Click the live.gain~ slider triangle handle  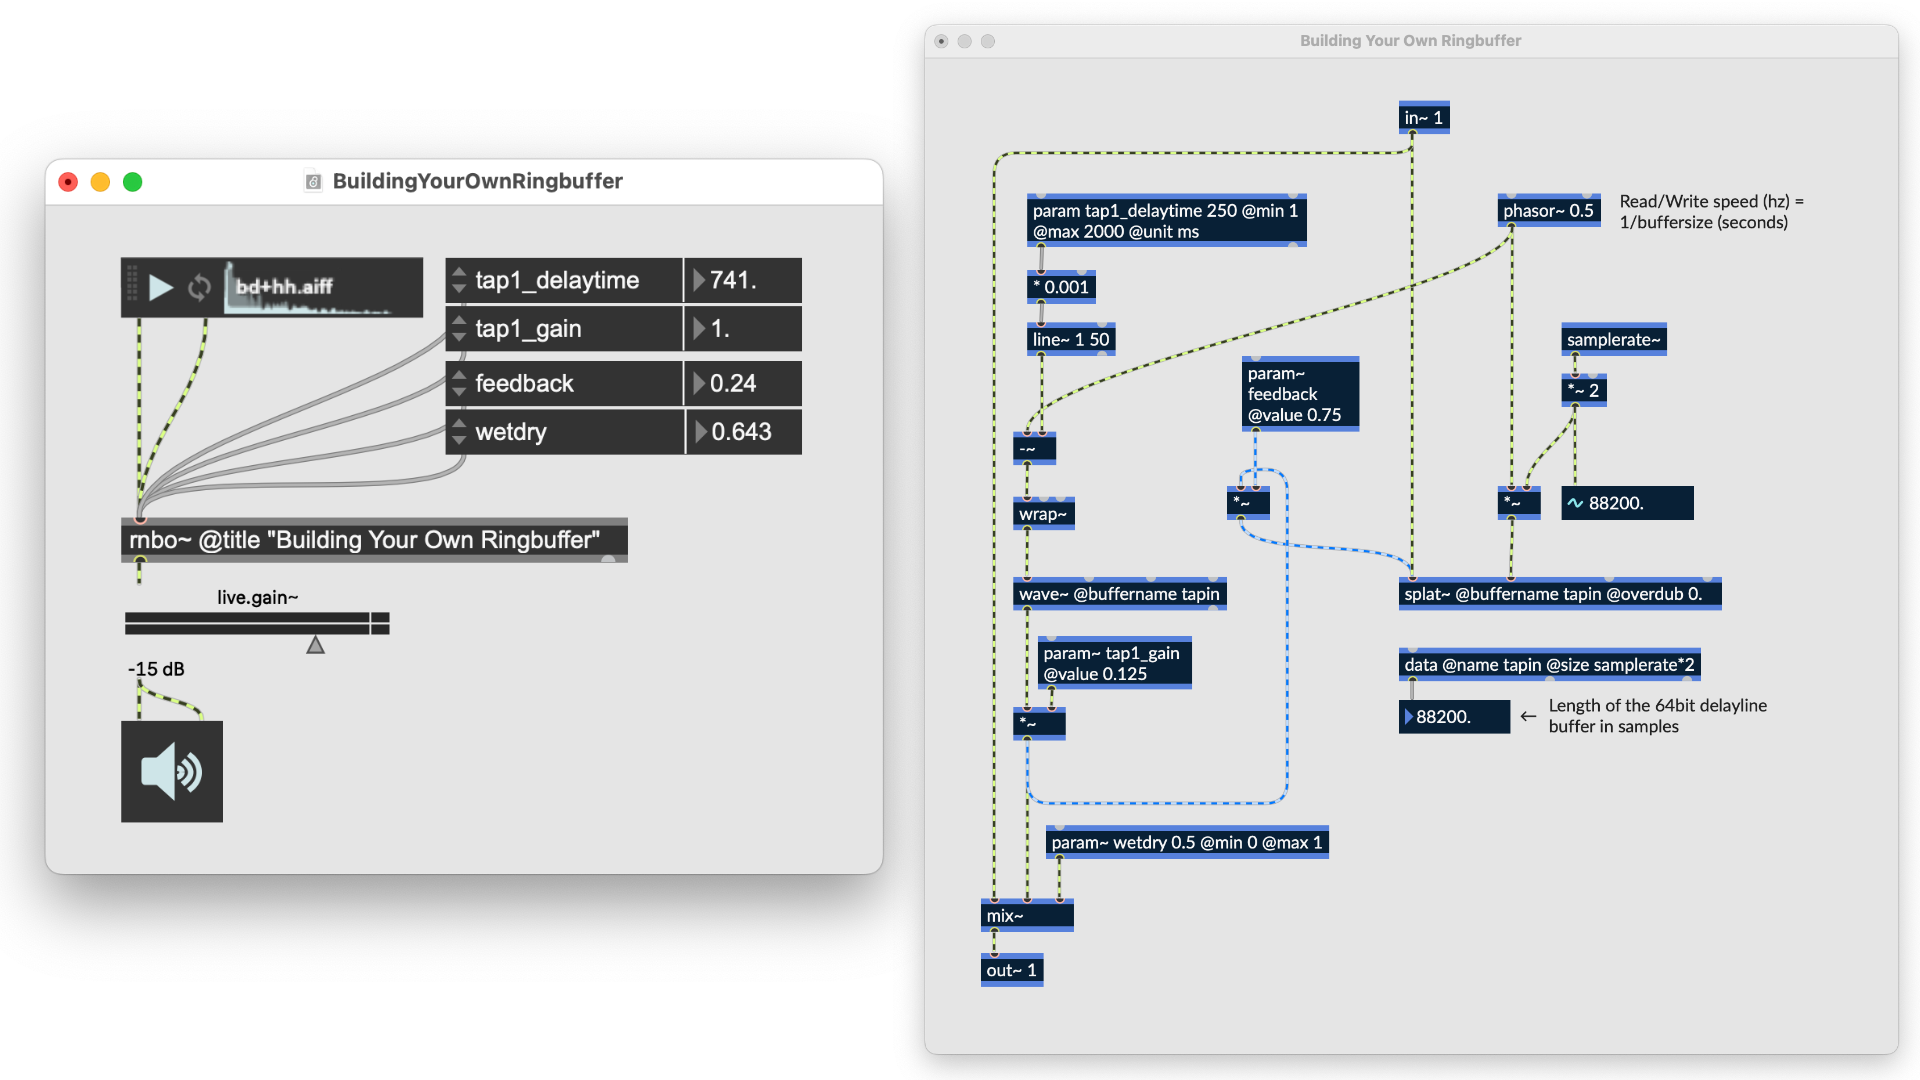pyautogui.click(x=315, y=645)
